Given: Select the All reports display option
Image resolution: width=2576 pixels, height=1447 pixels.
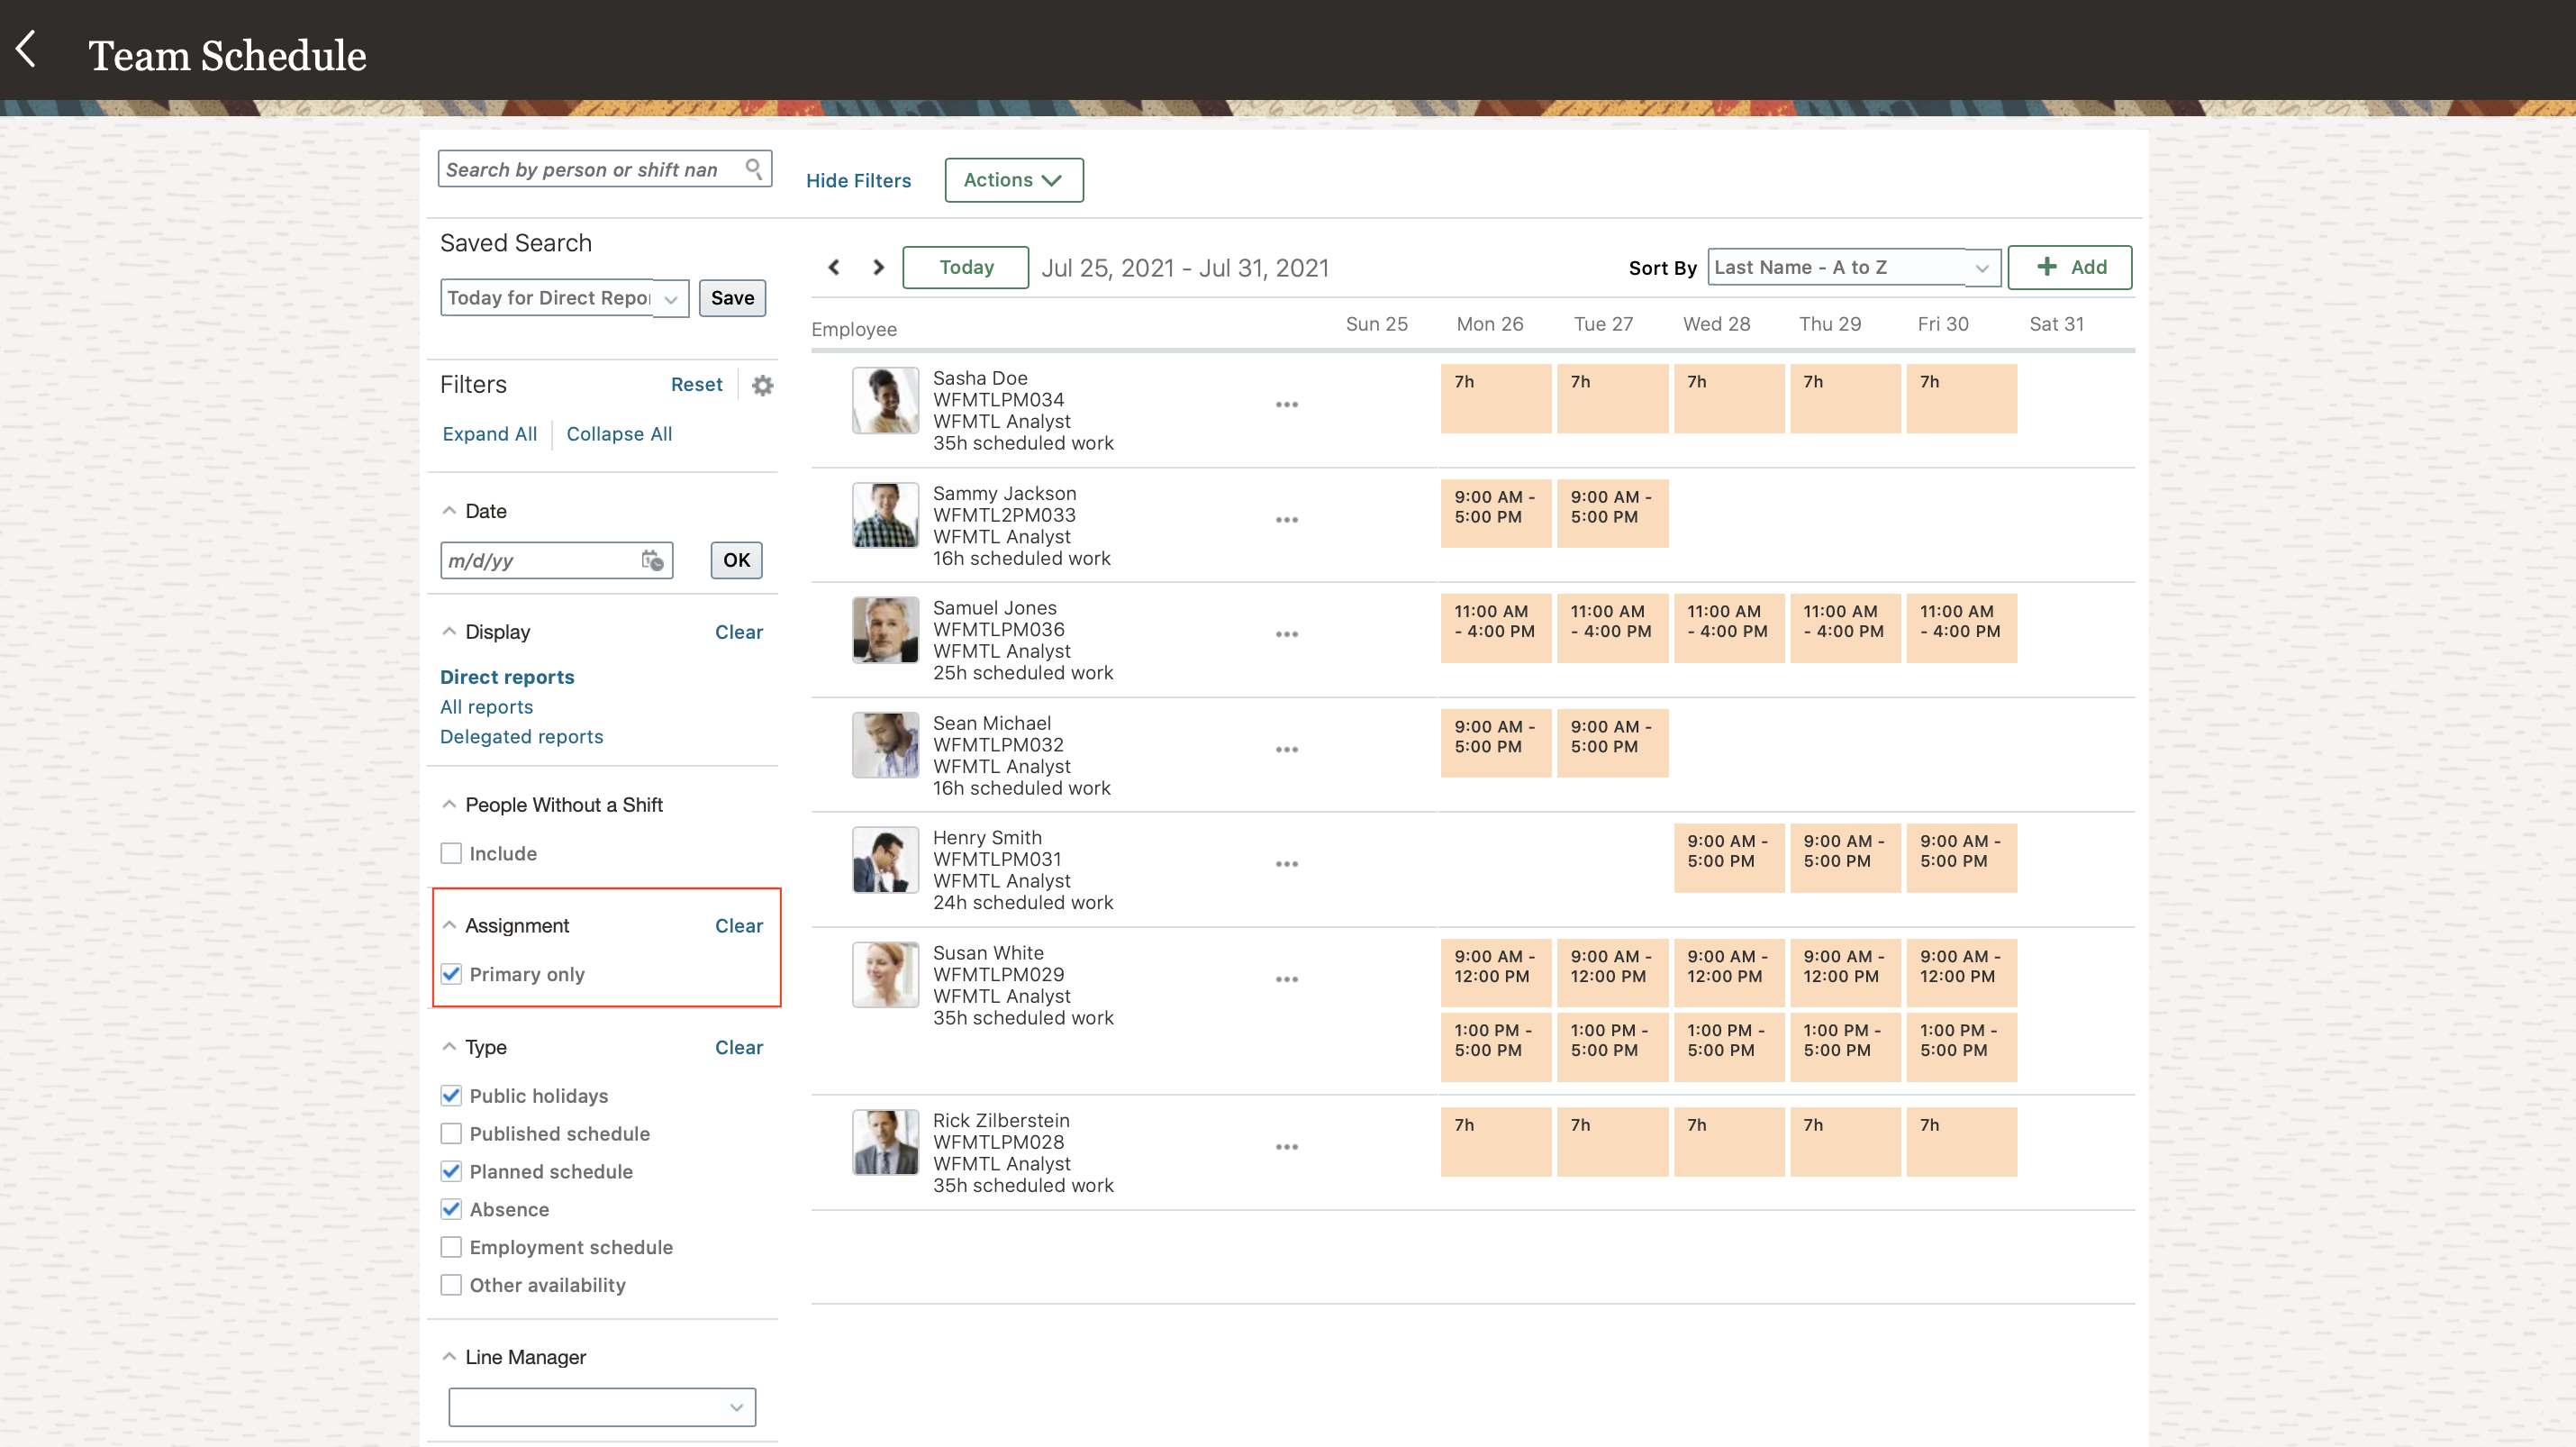Looking at the screenshot, I should pos(486,707).
